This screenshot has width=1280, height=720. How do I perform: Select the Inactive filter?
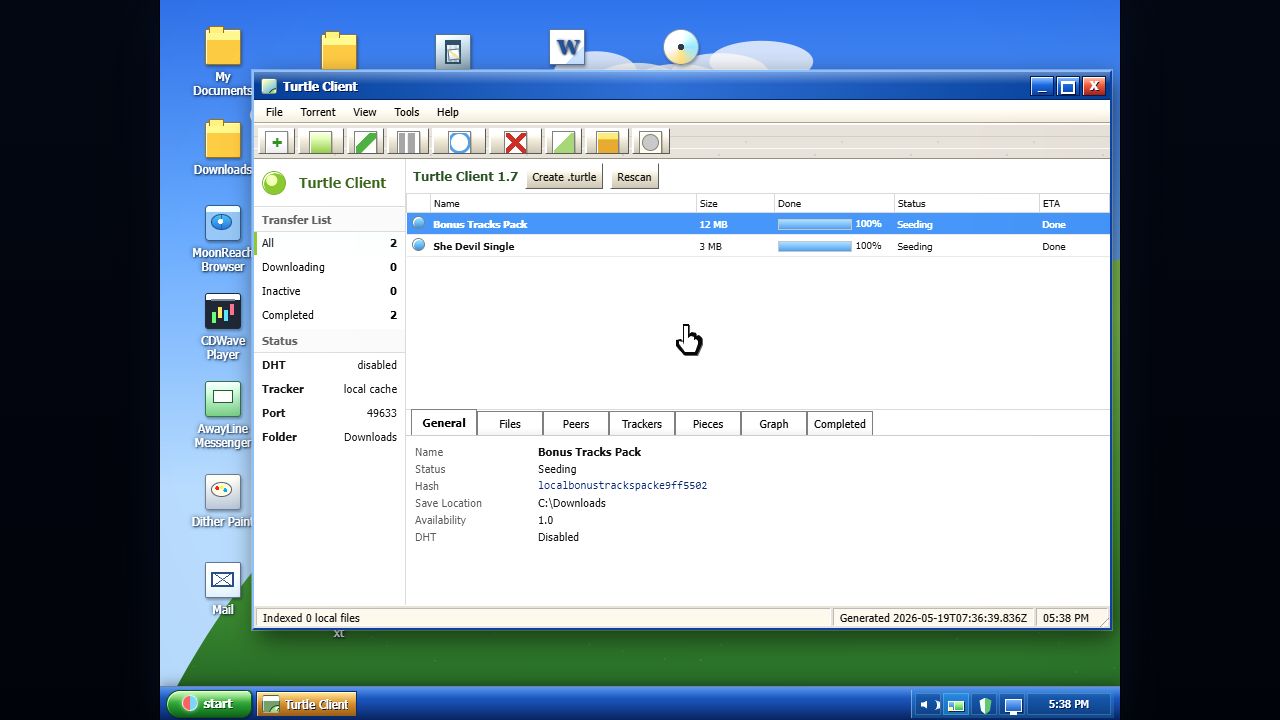click(x=330, y=291)
